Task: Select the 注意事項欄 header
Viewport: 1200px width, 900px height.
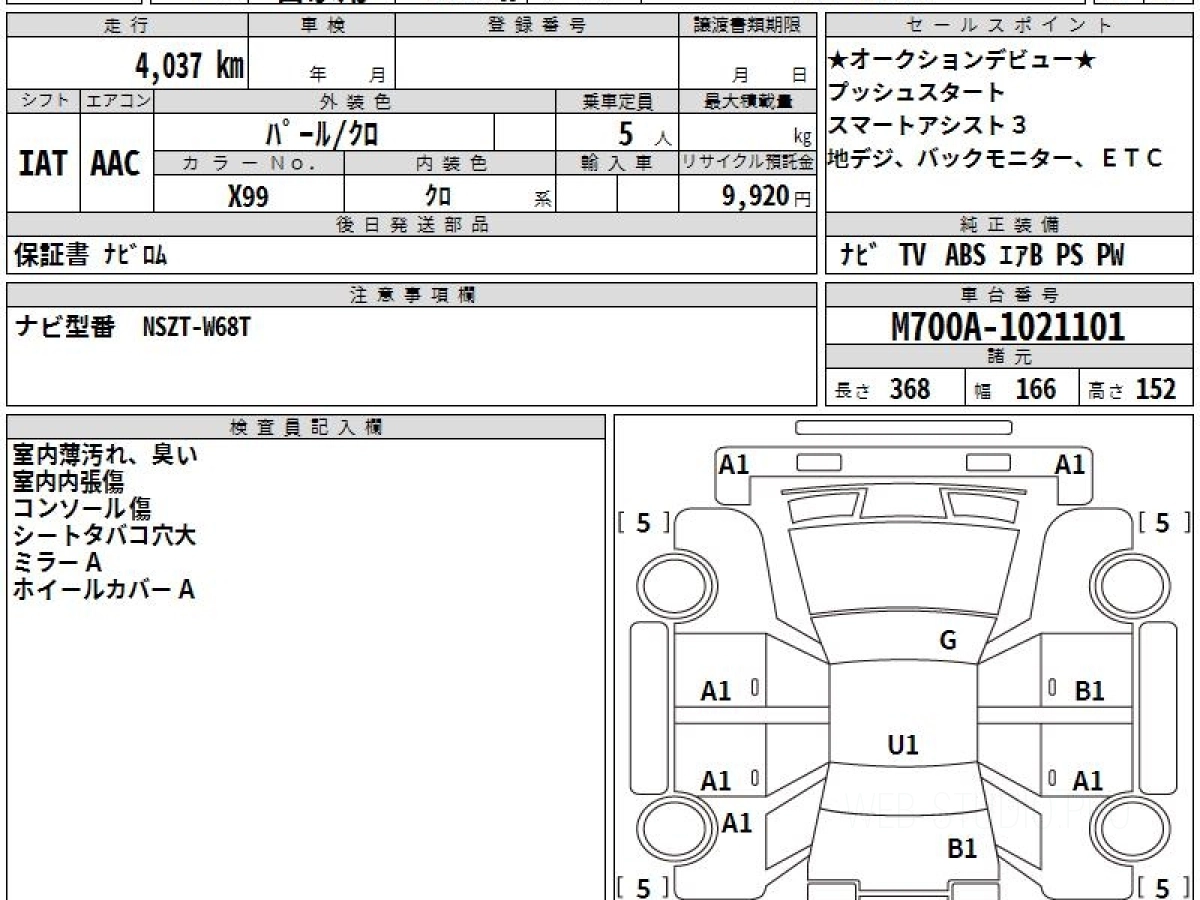Action: [412, 295]
